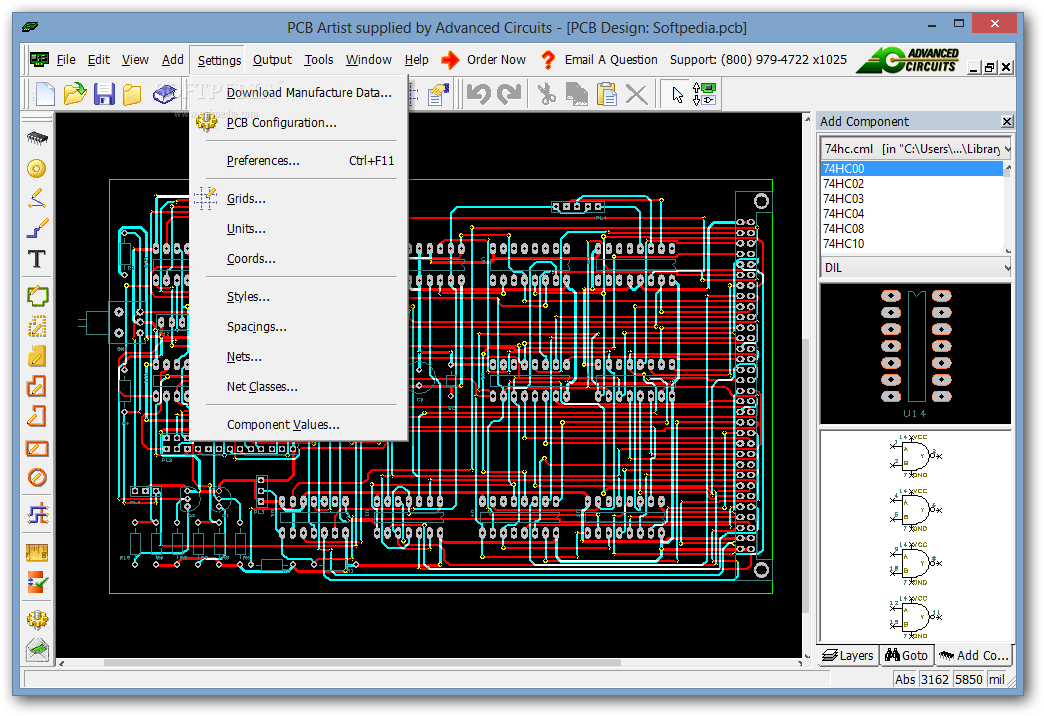Choose Download Manufacture Data menu entry
Screen dimensions: 1044x716
[x=299, y=93]
